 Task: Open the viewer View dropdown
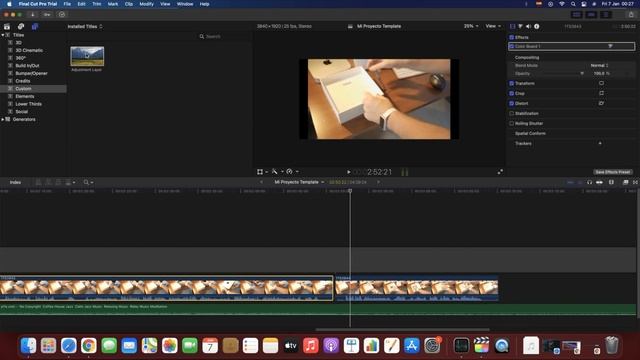[493, 26]
